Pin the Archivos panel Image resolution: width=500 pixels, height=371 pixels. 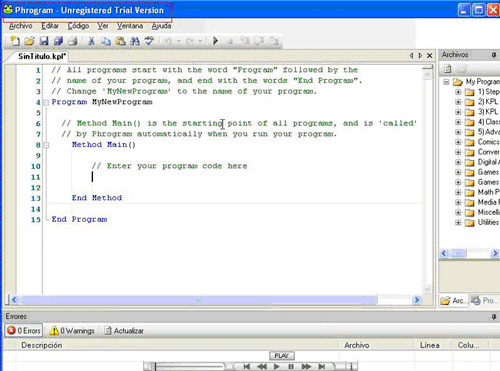(x=494, y=55)
